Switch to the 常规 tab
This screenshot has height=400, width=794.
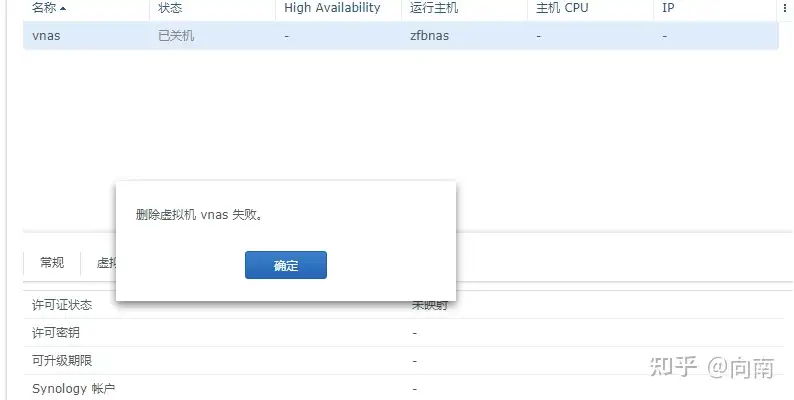52,262
